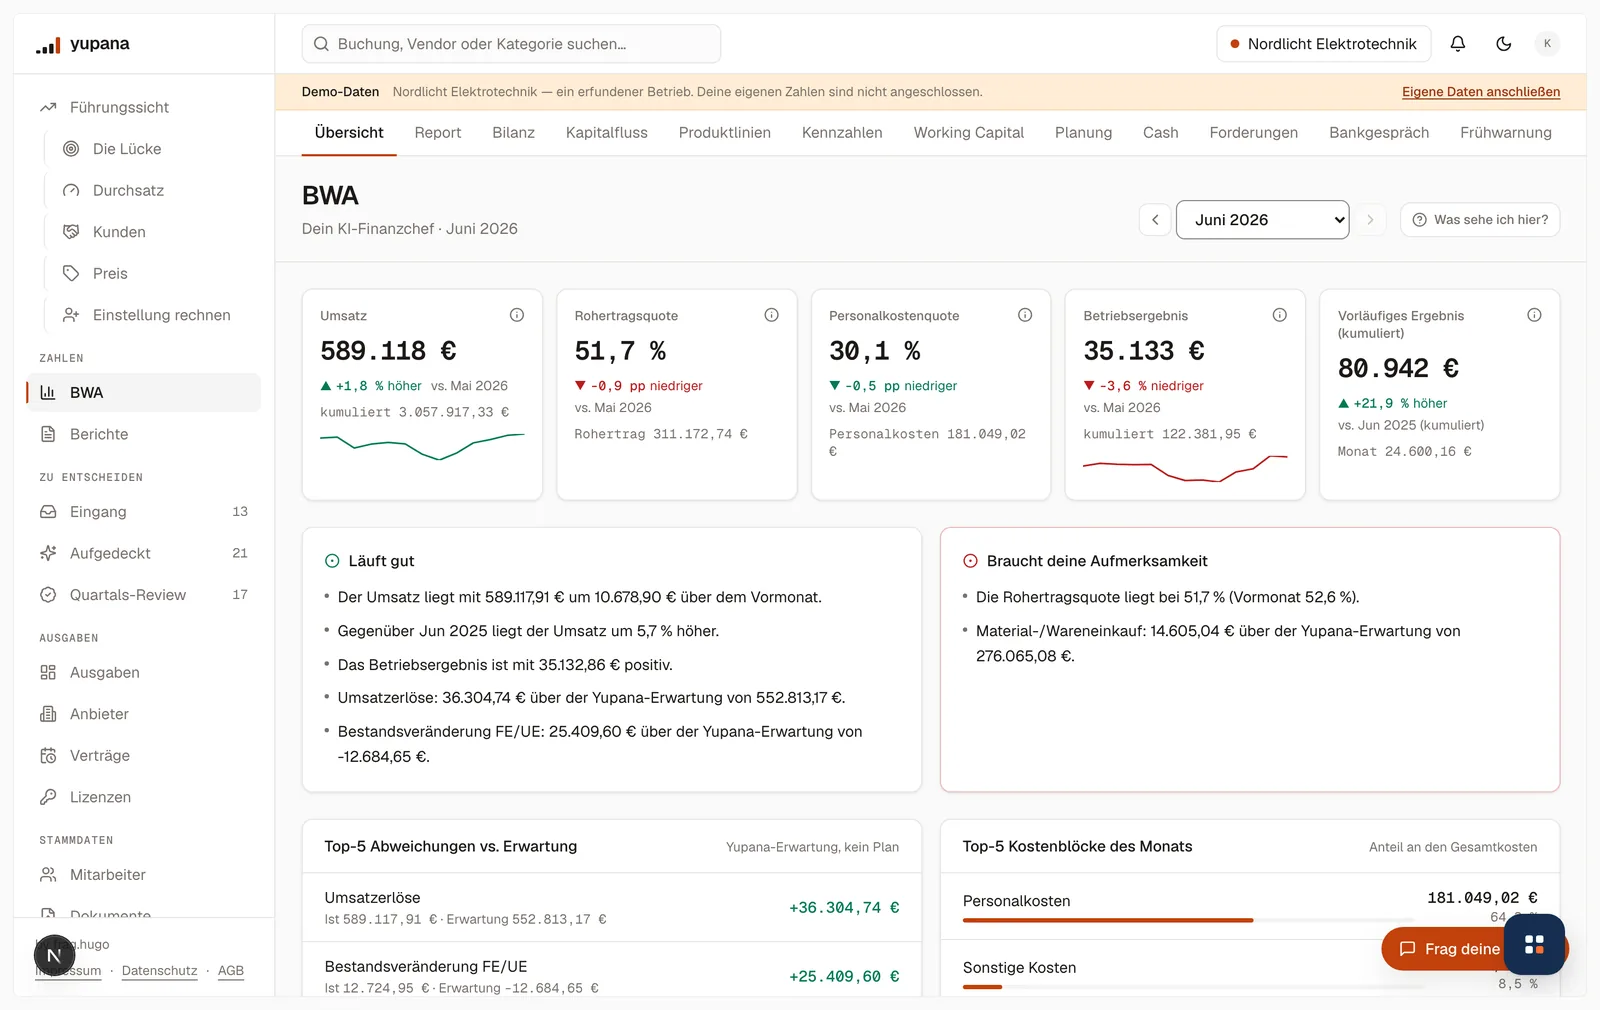Switch to the Bilanz tab
1600x1010 pixels.
point(513,133)
